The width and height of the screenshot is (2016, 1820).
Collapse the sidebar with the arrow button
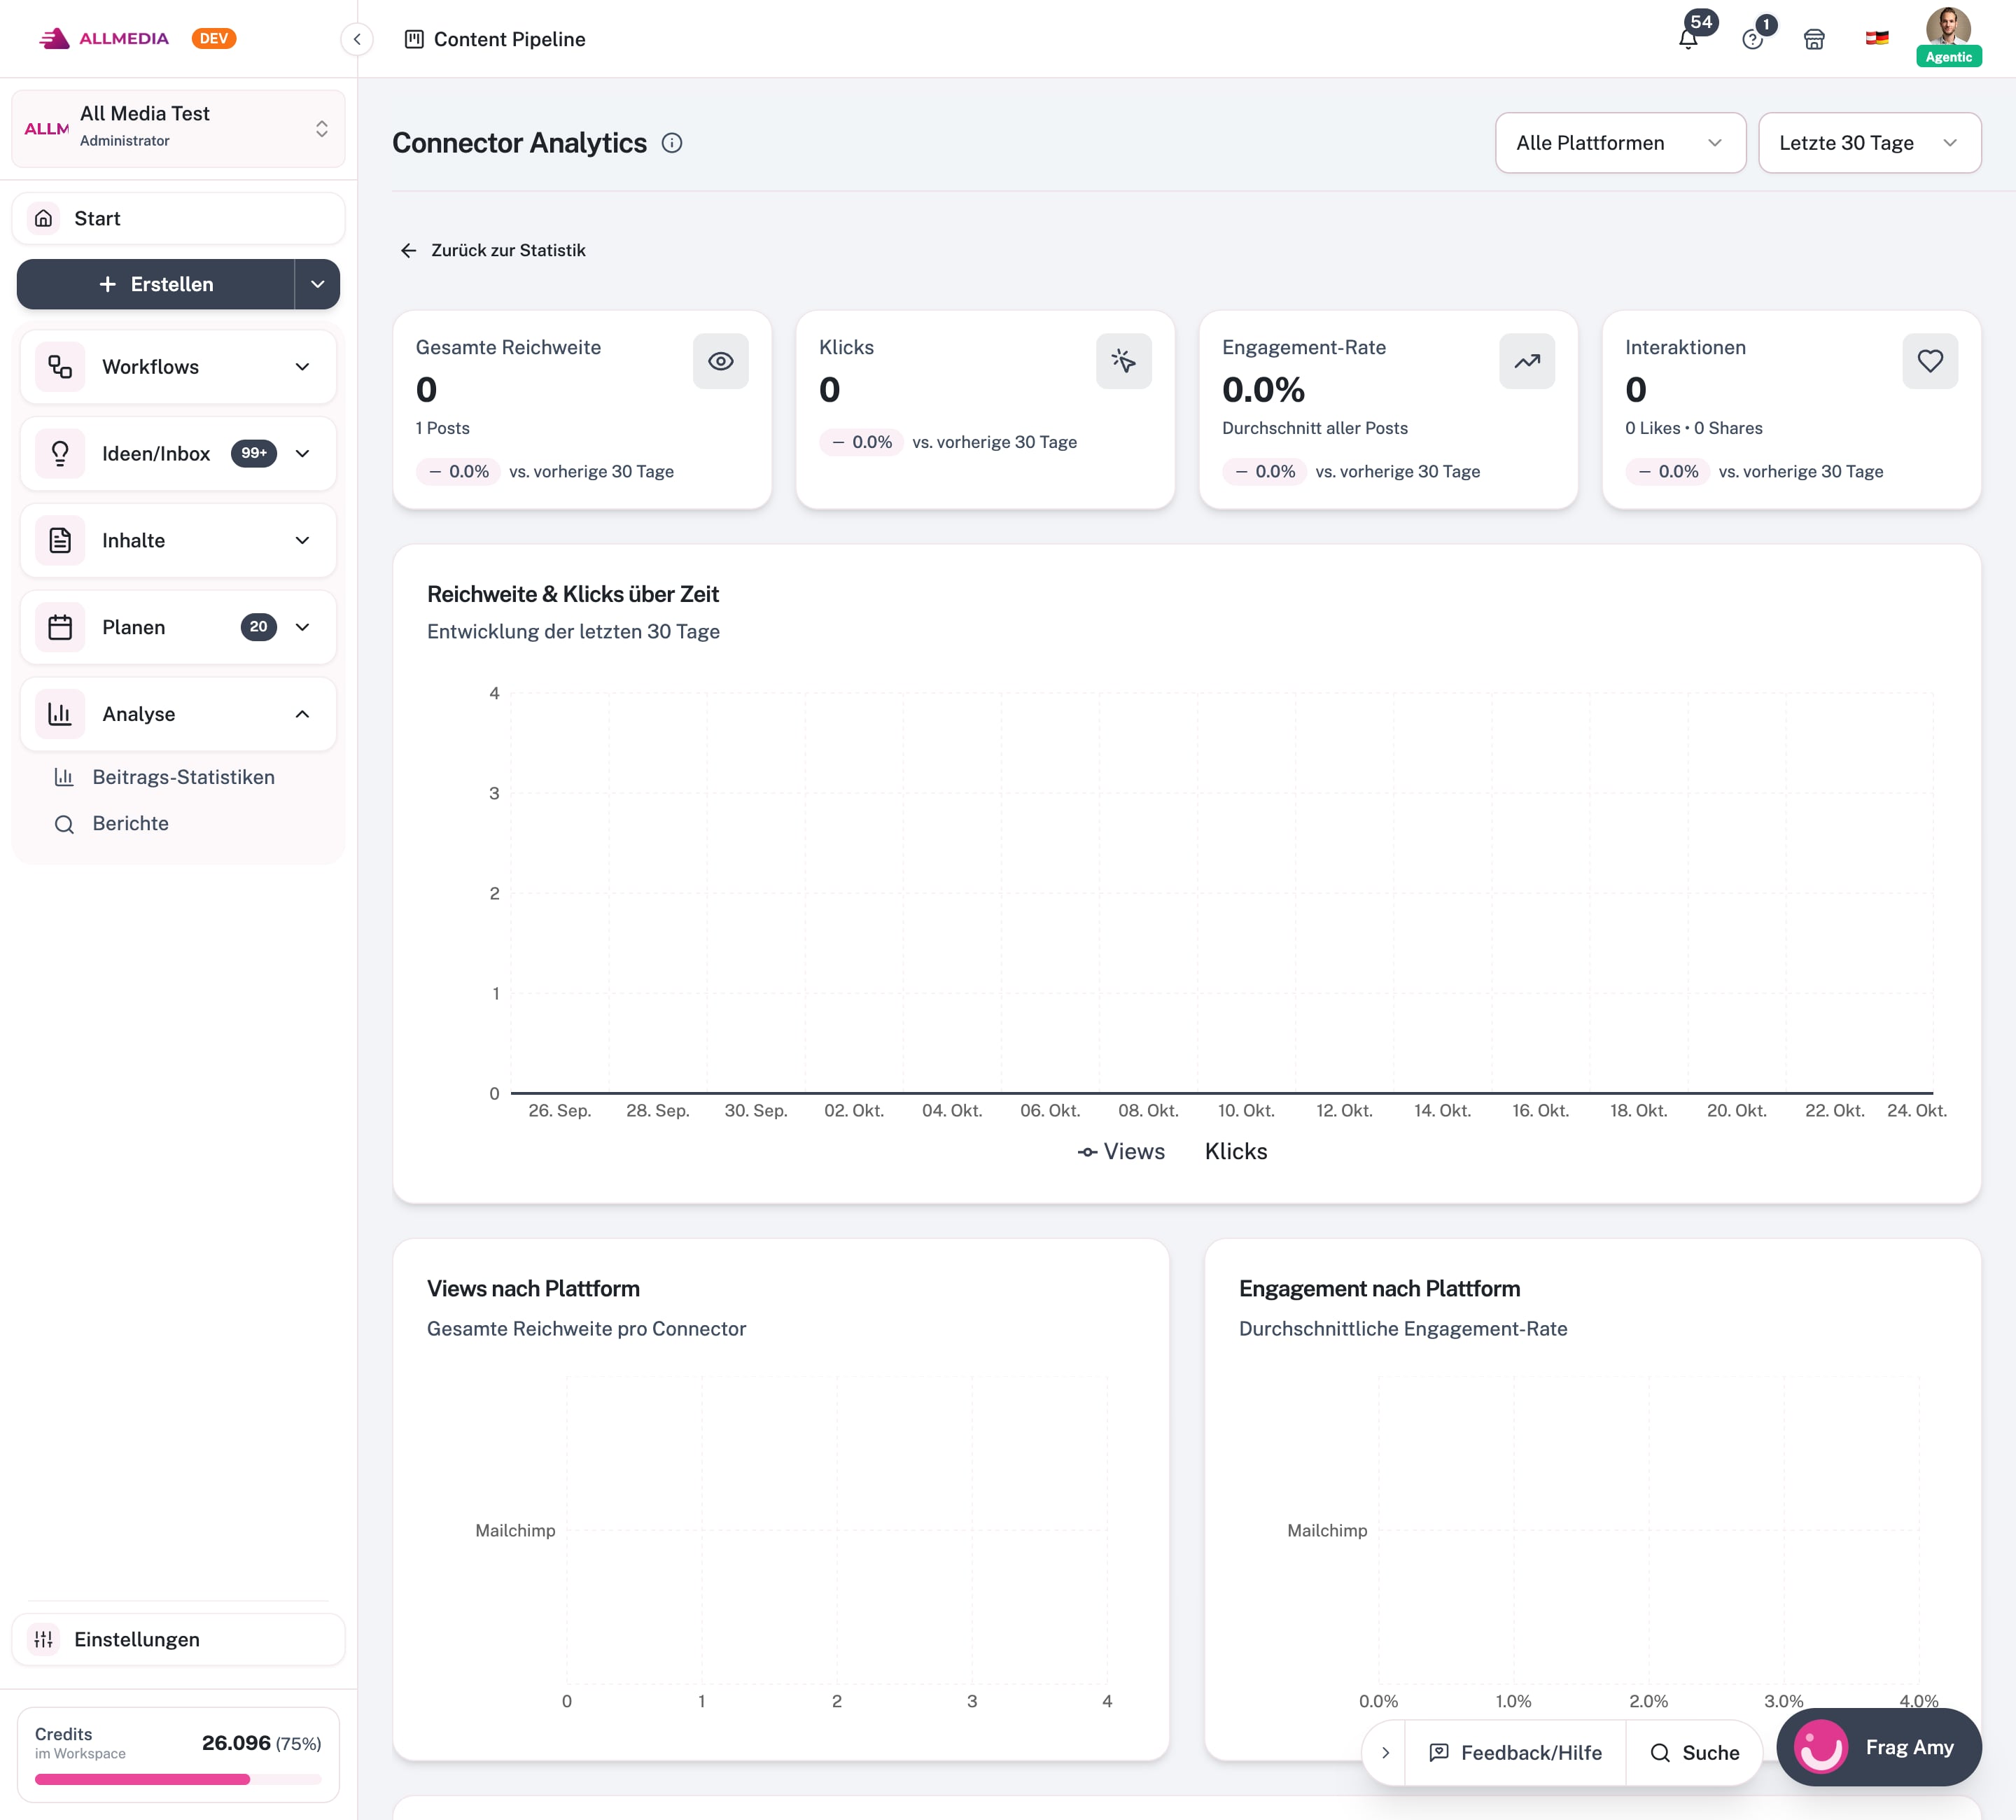point(357,39)
